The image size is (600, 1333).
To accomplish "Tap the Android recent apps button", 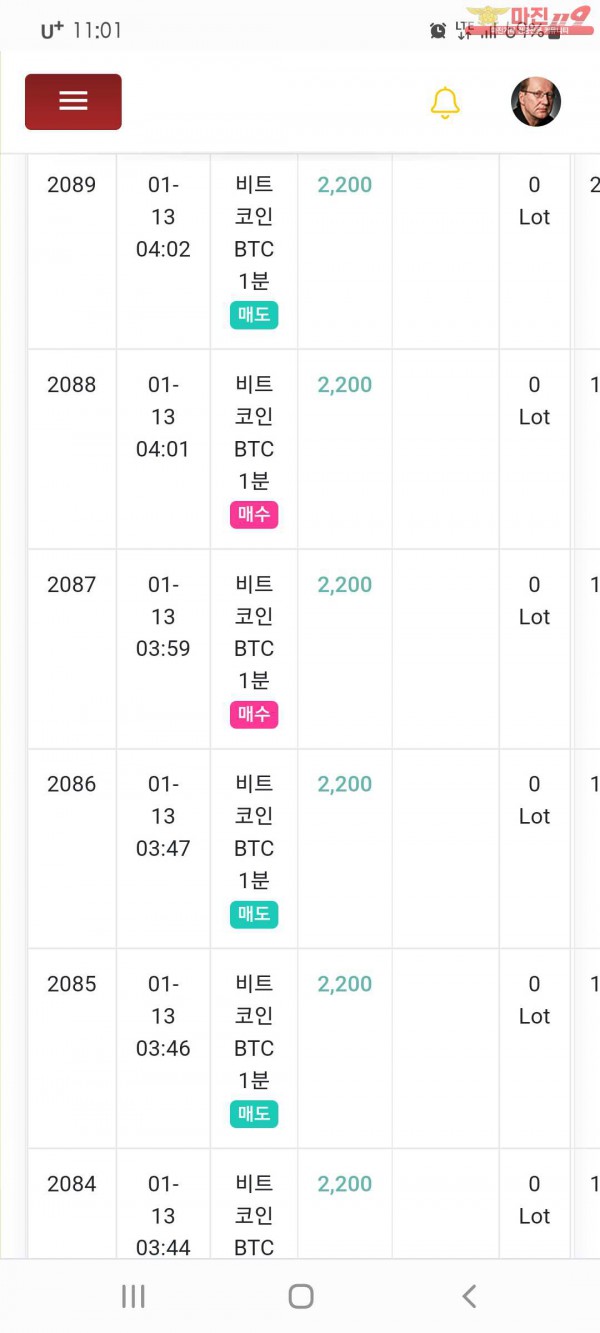I will (x=133, y=1297).
